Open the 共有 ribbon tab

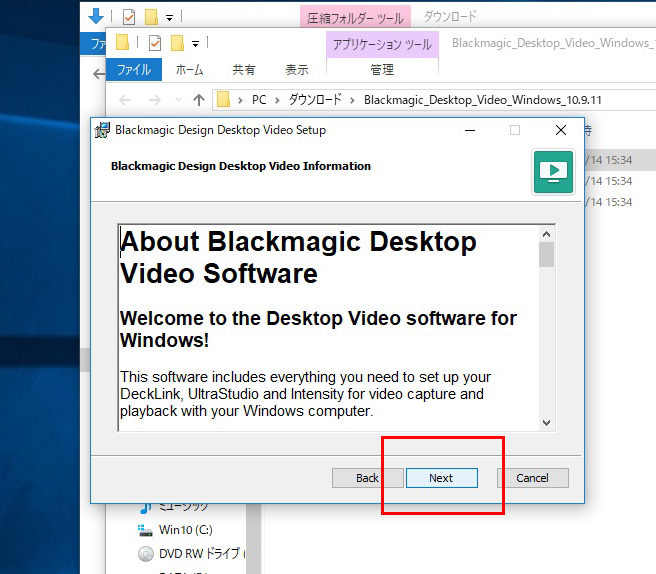[x=244, y=69]
